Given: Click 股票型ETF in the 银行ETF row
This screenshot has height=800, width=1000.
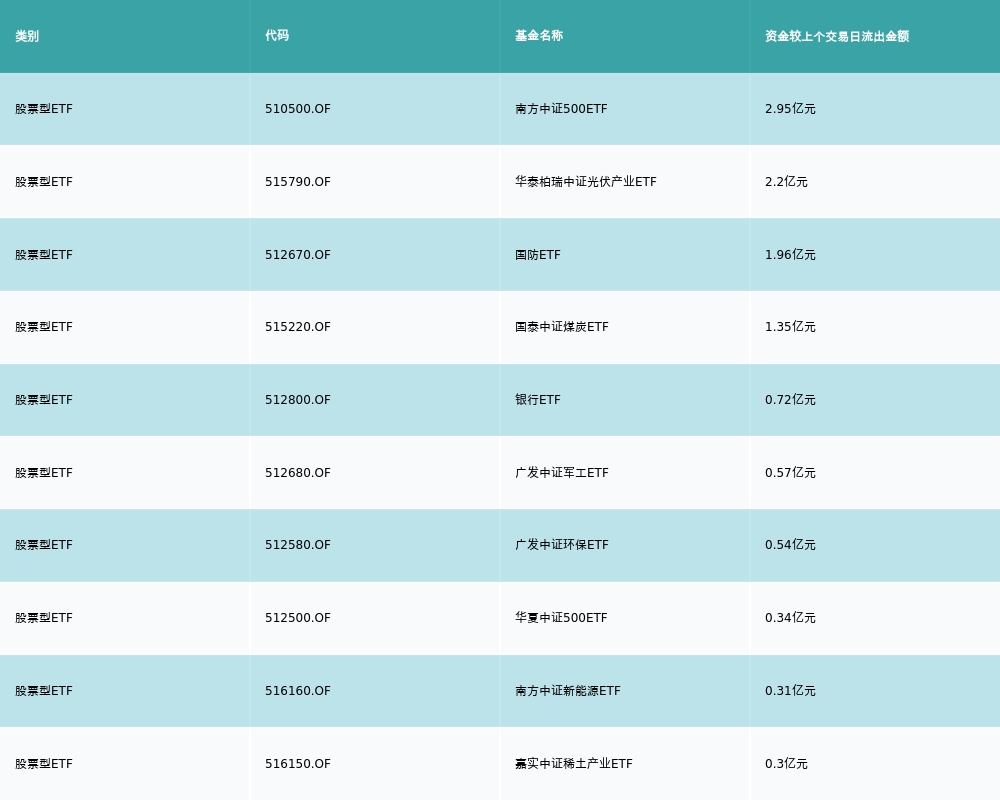Looking at the screenshot, I should pos(44,400).
